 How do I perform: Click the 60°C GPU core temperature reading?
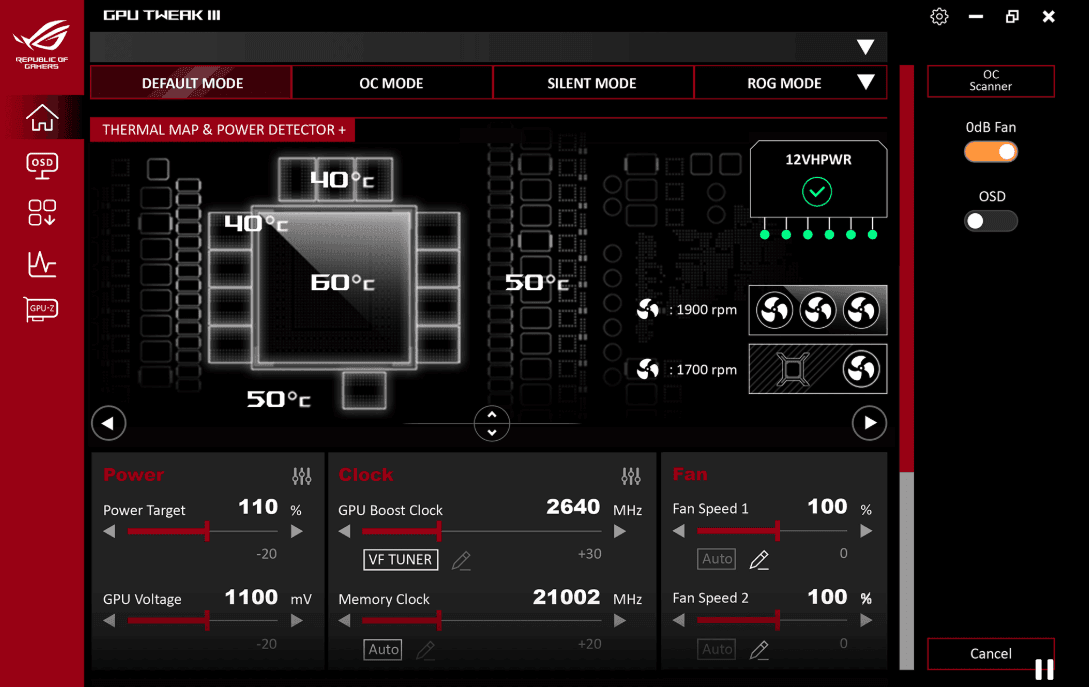(x=342, y=283)
